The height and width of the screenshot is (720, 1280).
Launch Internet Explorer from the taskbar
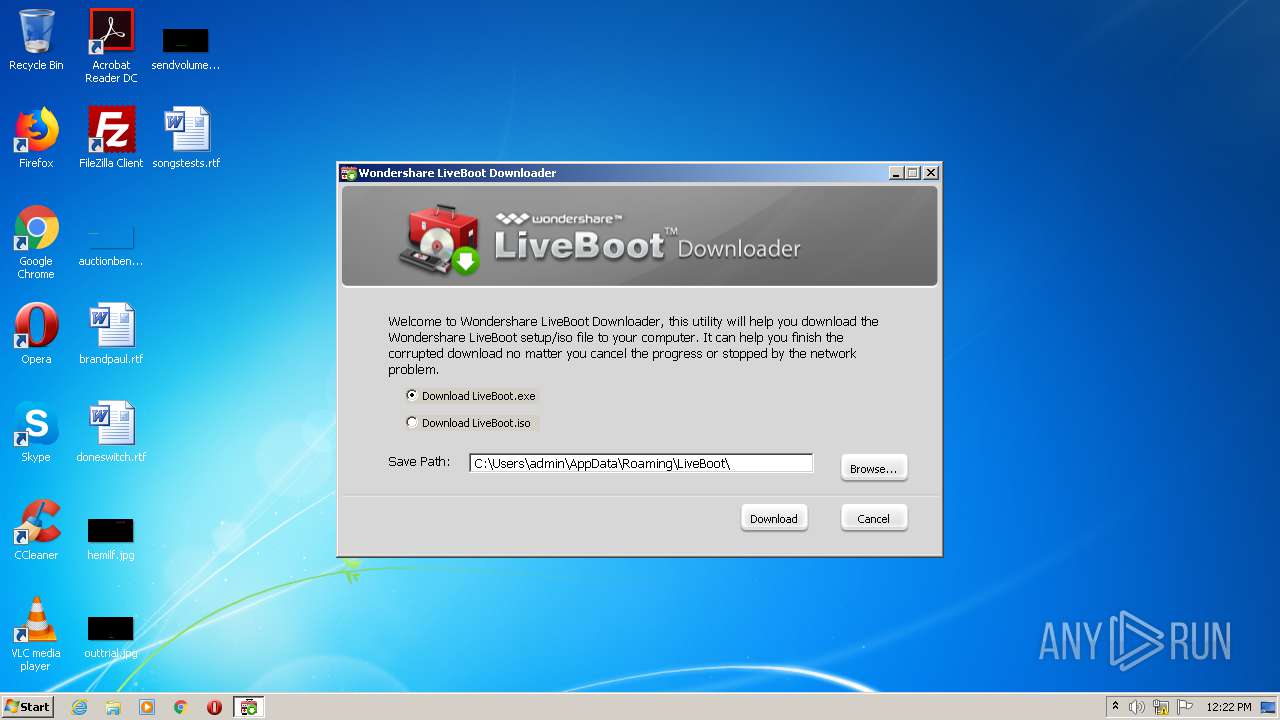(x=79, y=707)
